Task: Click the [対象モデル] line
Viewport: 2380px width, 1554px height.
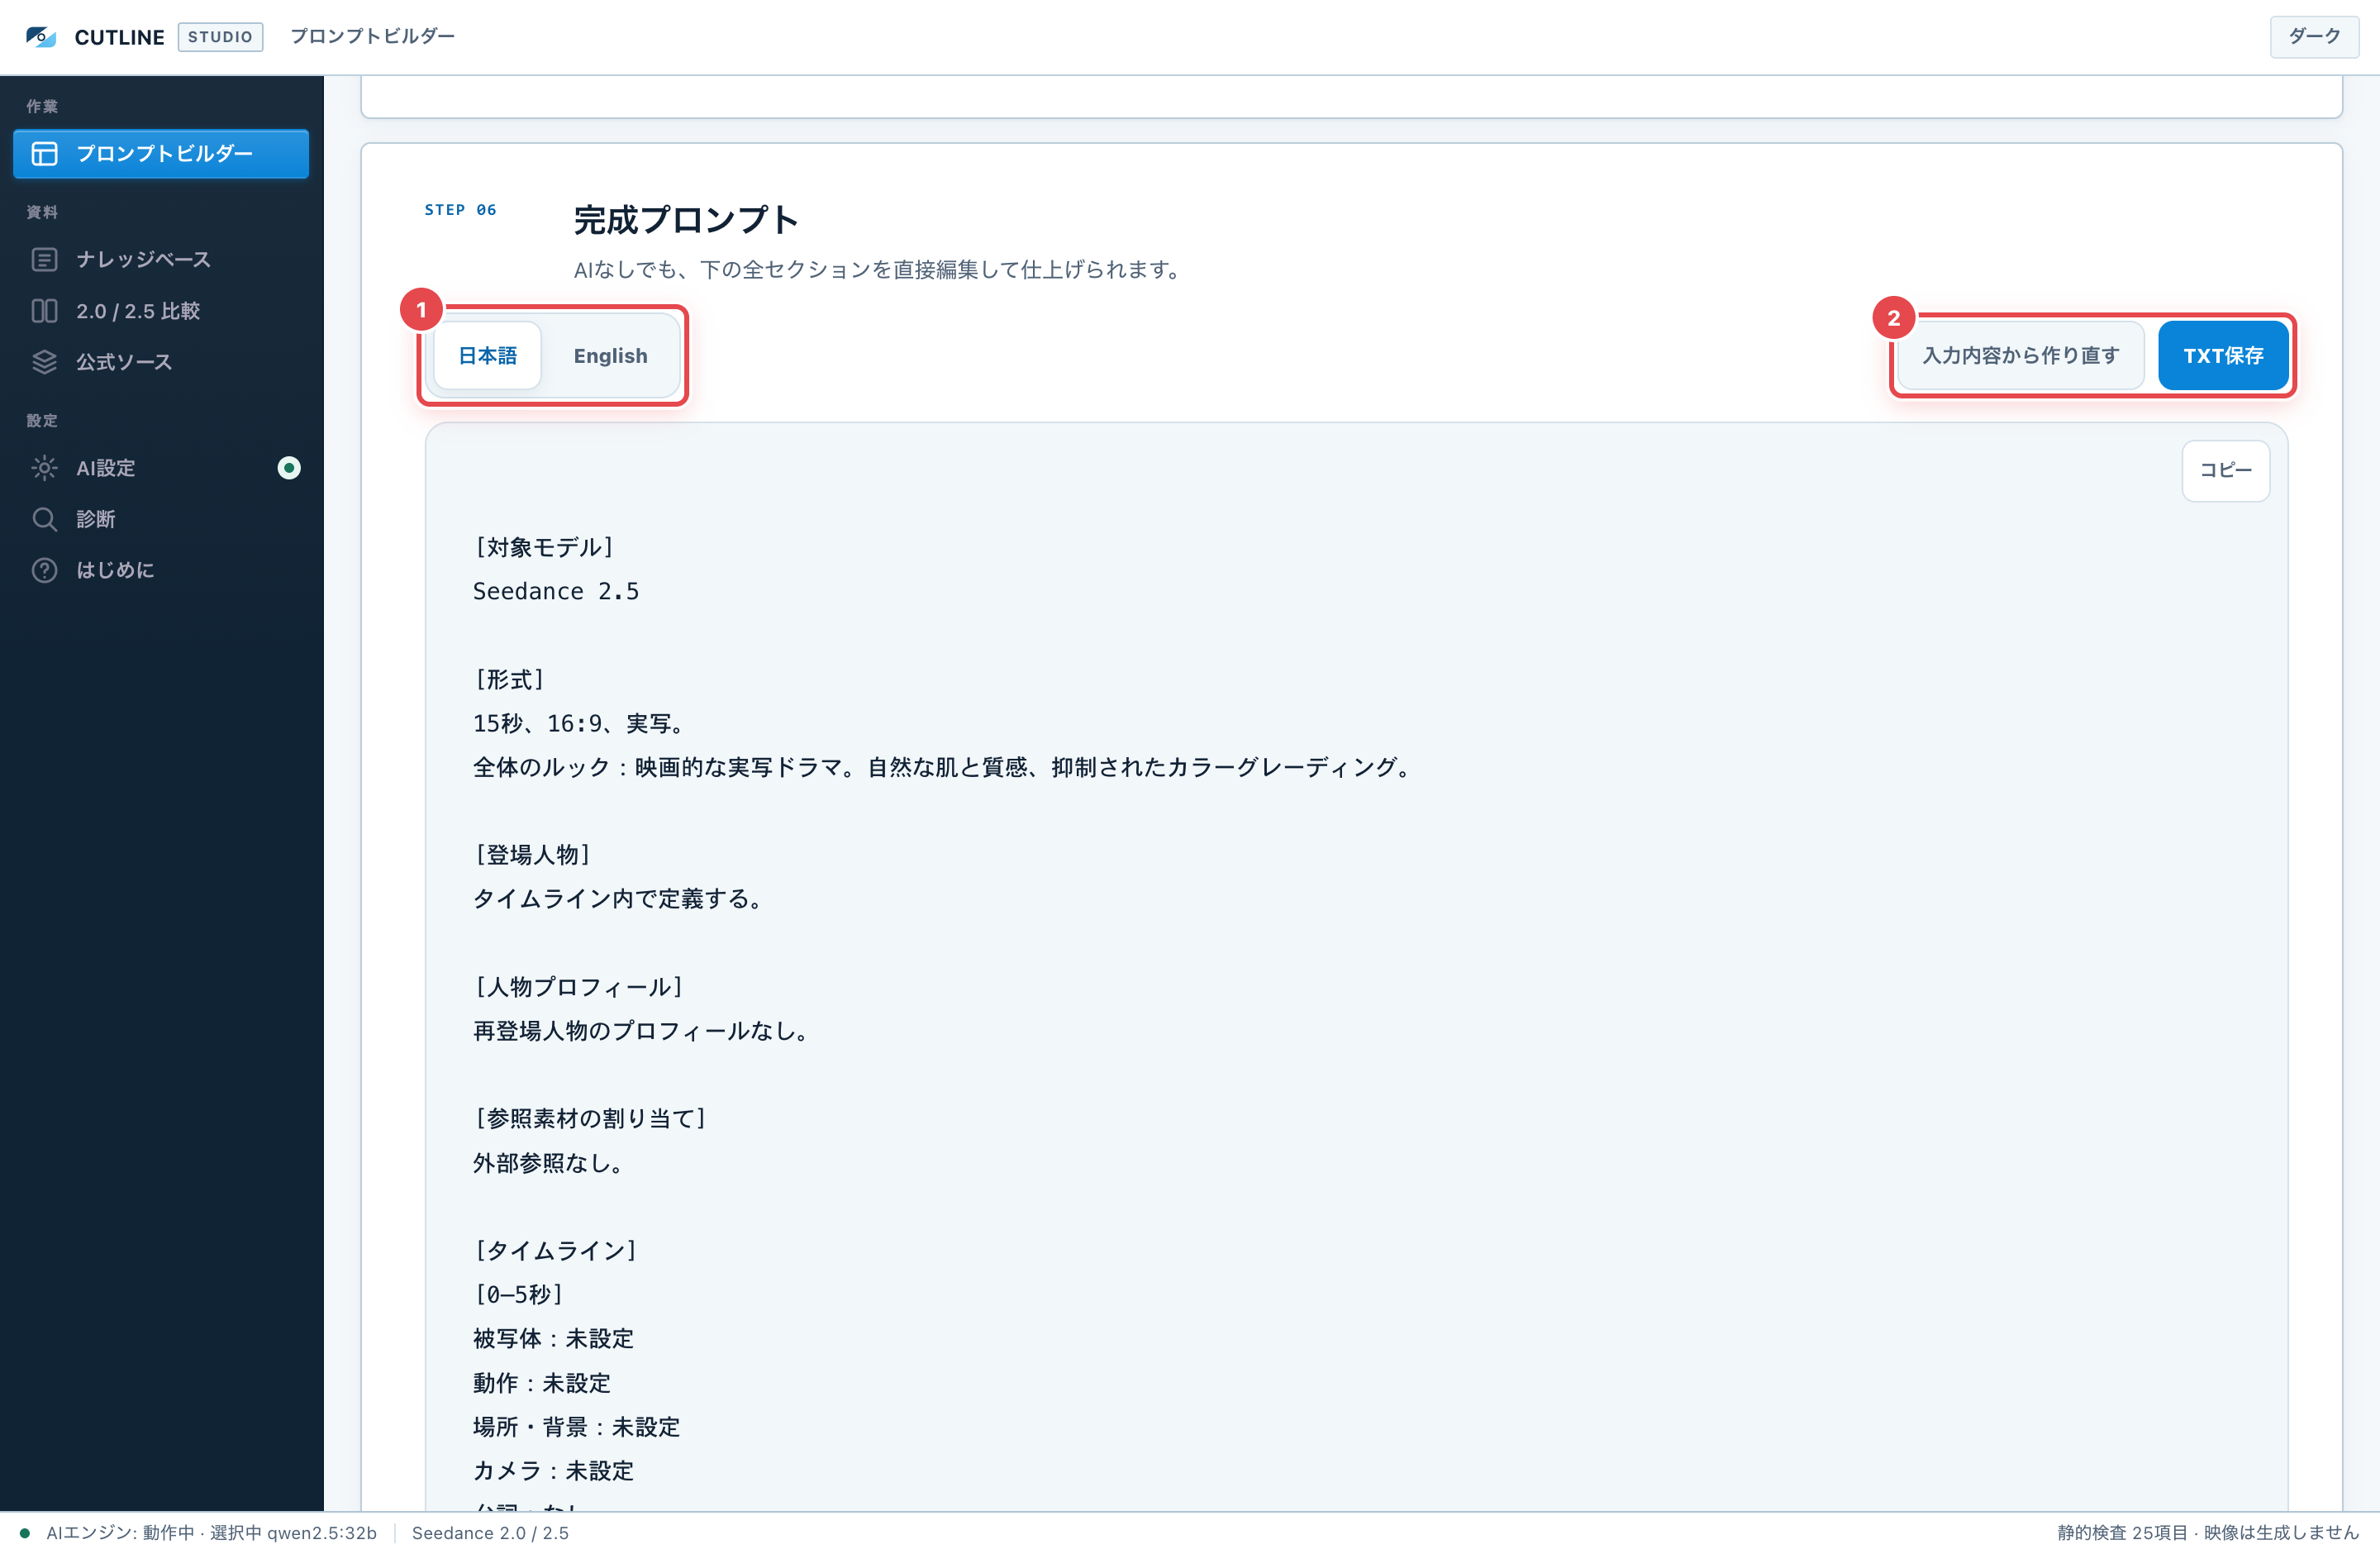Action: point(544,547)
